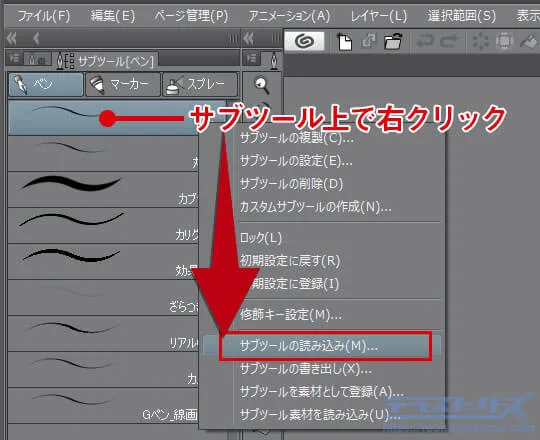Image resolution: width=540 pixels, height=440 pixels.
Task: Open the ファイル(F) menu
Action: 44,16
